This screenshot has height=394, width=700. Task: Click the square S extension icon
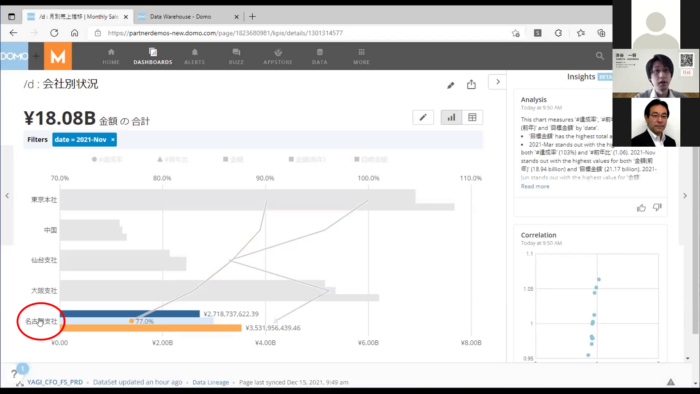coord(538,33)
